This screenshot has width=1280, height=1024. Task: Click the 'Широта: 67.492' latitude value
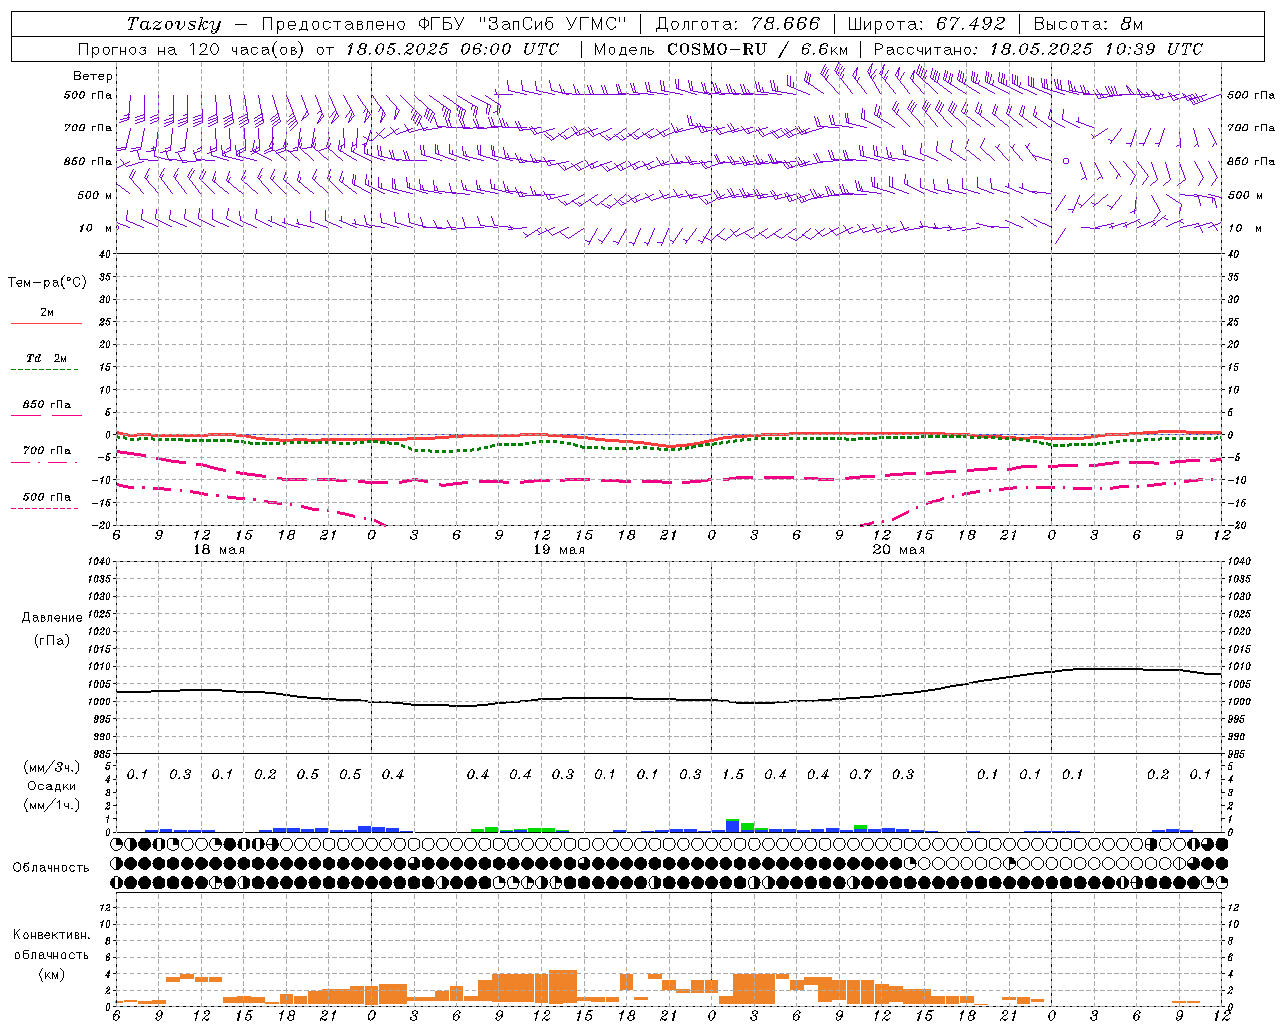pos(926,24)
